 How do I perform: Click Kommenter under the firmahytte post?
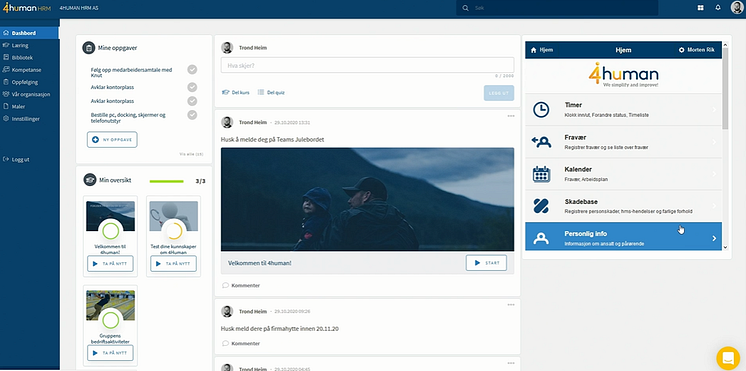pos(241,343)
